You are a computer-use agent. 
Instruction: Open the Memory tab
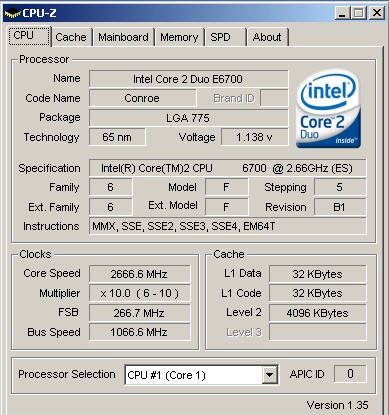[x=179, y=37]
